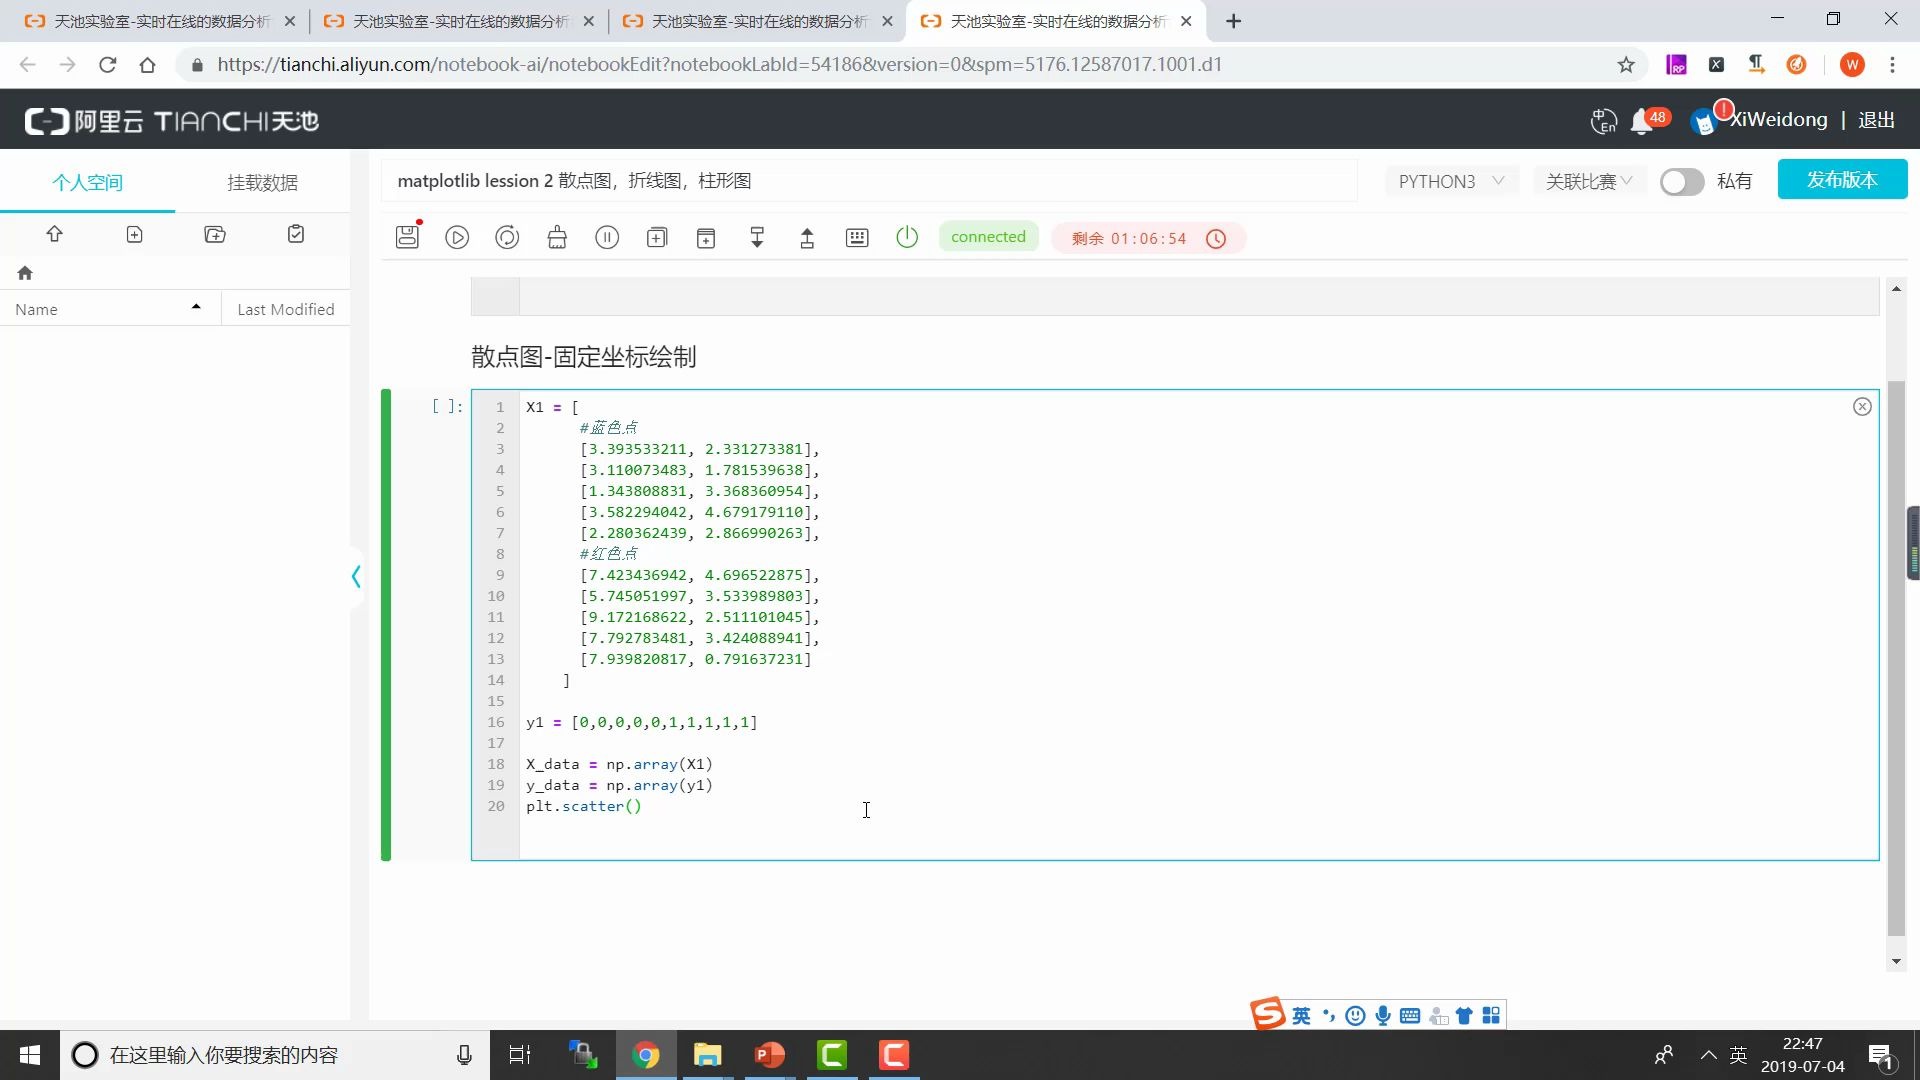The image size is (1920, 1080).
Task: Switch to the 挂载数据 tab
Action: [x=262, y=182]
